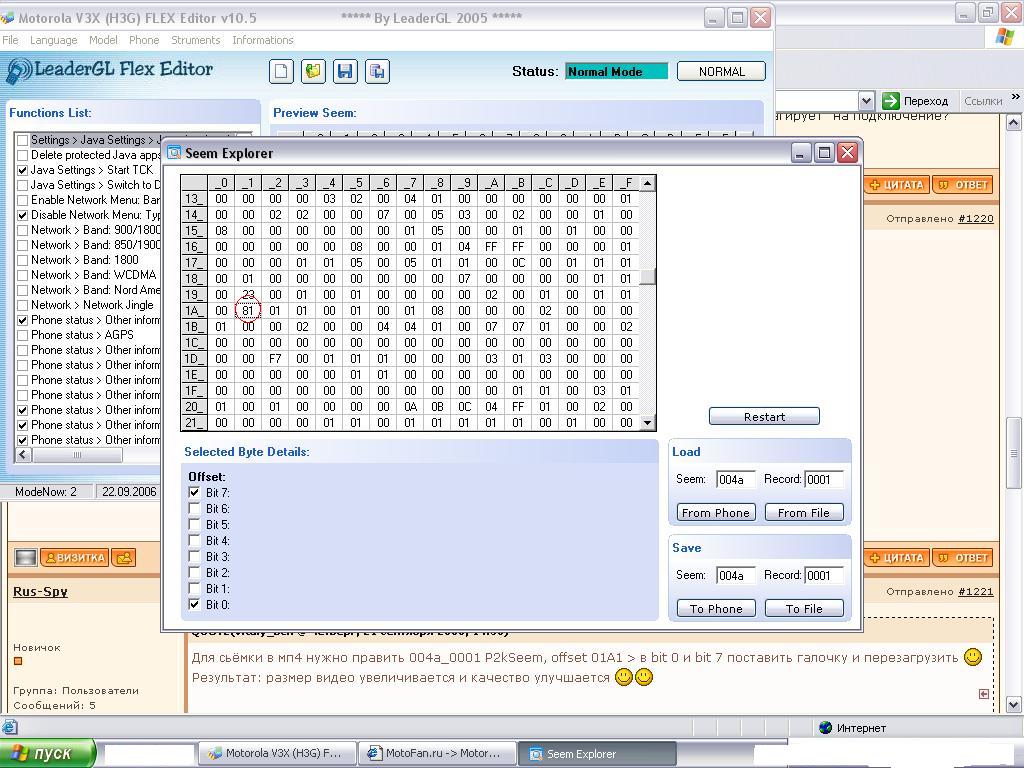Select the hex cell containing 23
The height and width of the screenshot is (768, 1024).
pos(248,295)
